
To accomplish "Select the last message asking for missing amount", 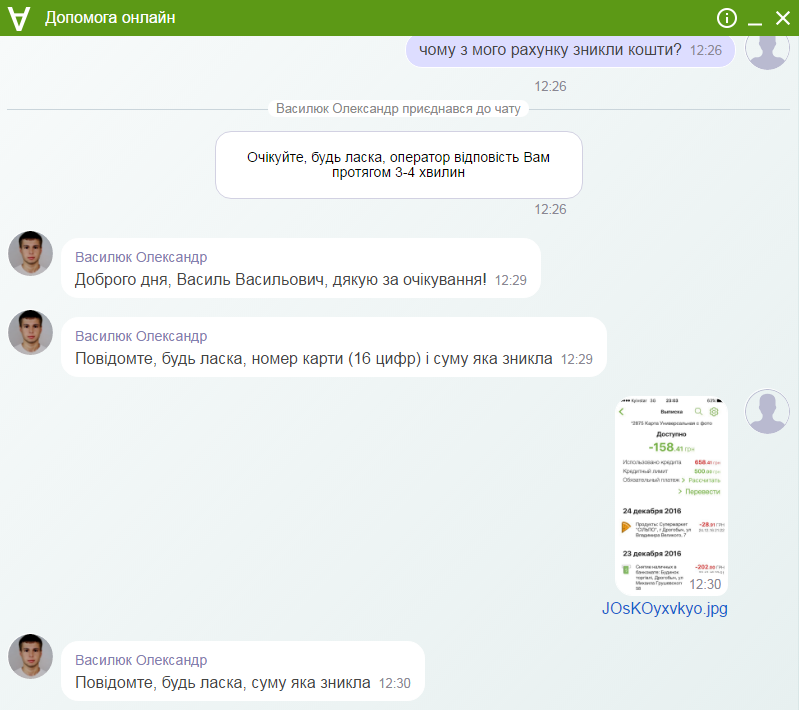I will click(x=223, y=683).
